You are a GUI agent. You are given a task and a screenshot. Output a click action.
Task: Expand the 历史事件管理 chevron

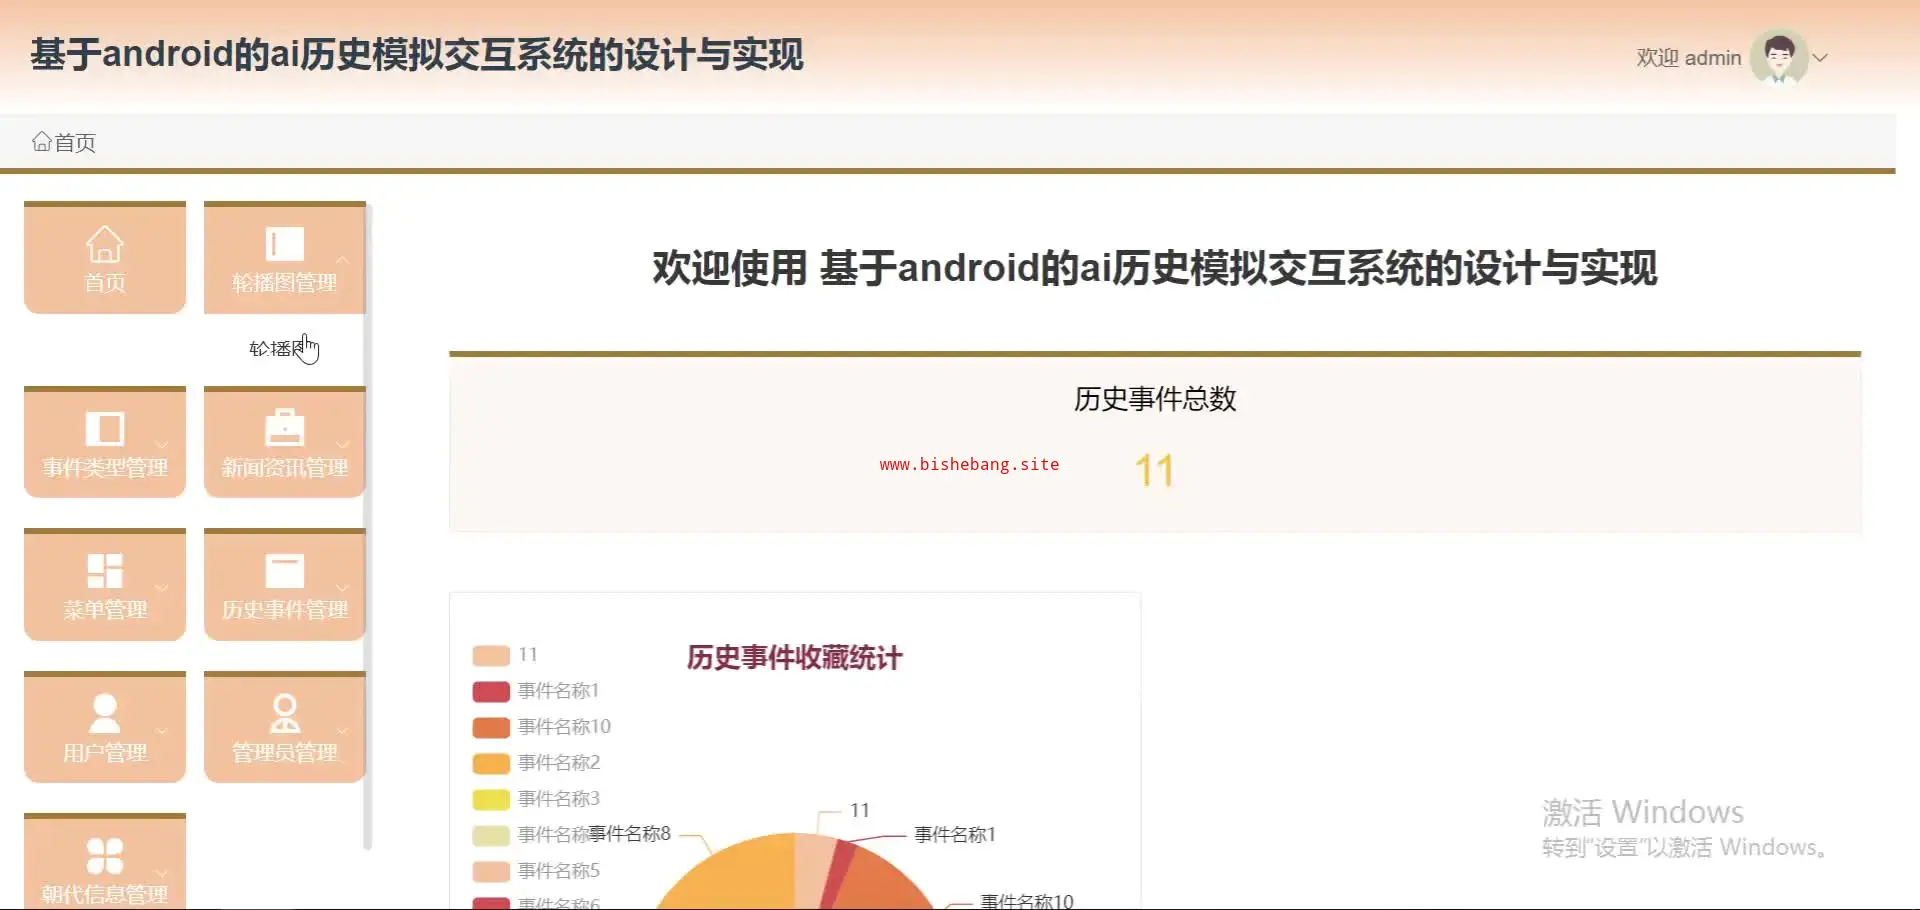pos(343,587)
